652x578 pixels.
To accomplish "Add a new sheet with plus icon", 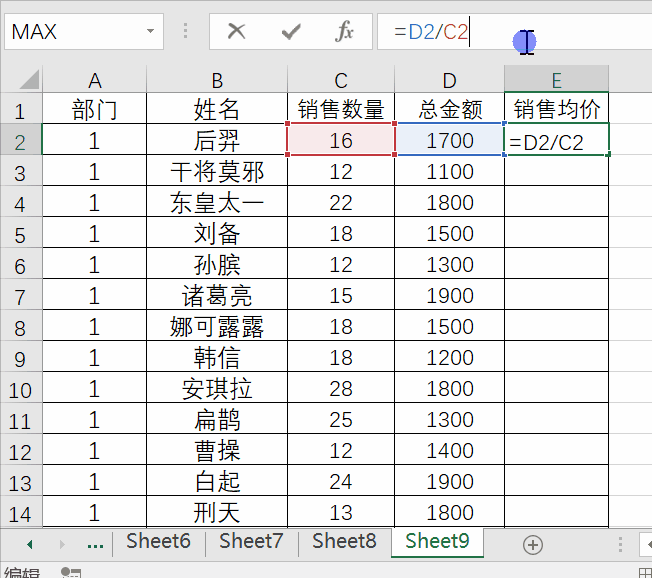I will tap(533, 545).
